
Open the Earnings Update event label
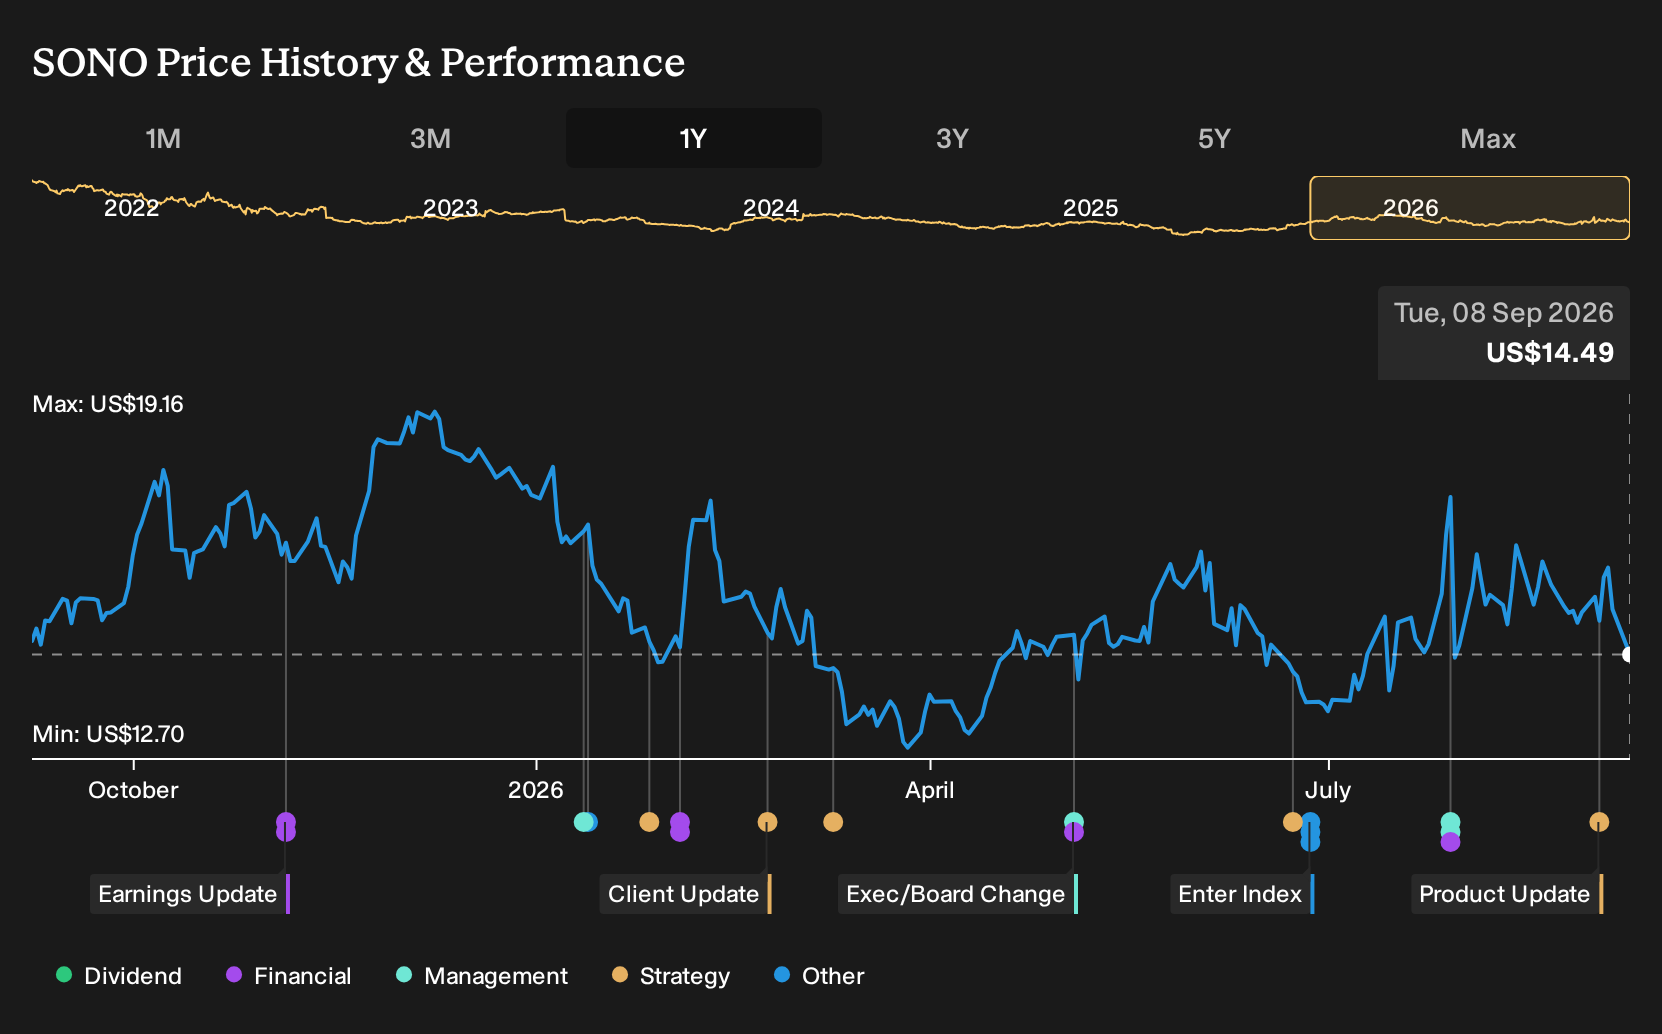(x=190, y=894)
